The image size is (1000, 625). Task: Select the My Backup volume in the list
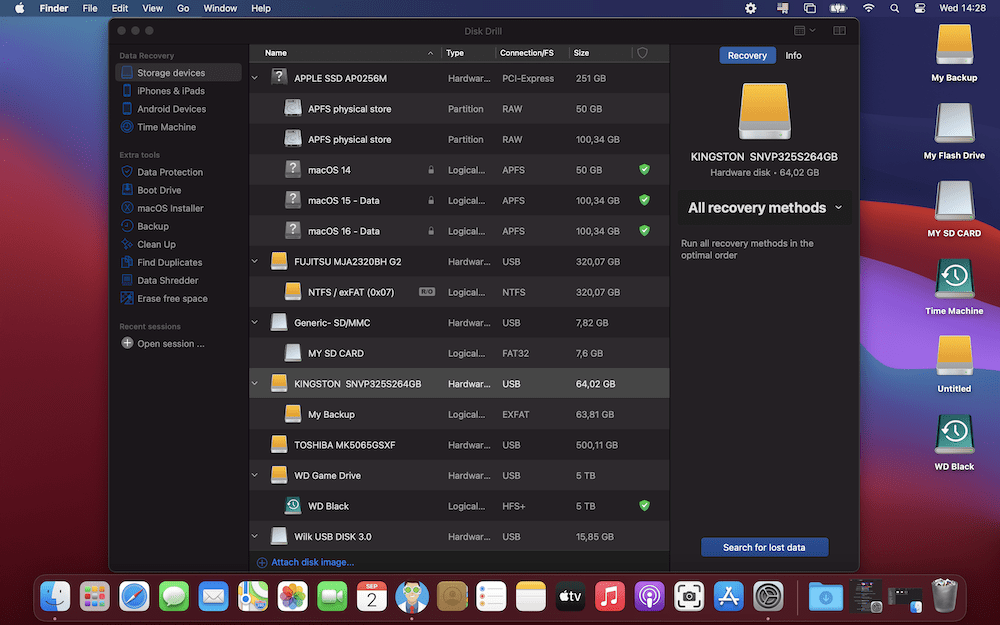[459, 415]
